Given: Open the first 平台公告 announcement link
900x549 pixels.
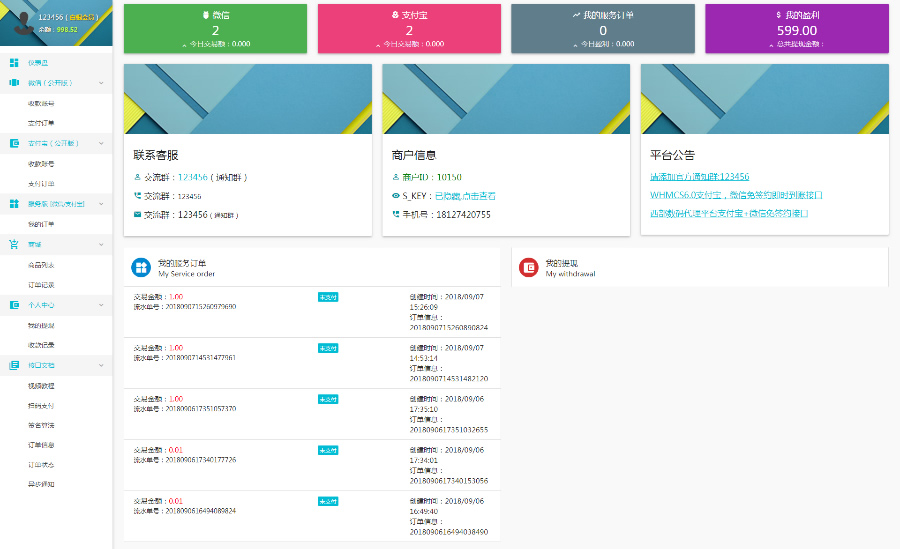Looking at the screenshot, I should click(x=699, y=176).
